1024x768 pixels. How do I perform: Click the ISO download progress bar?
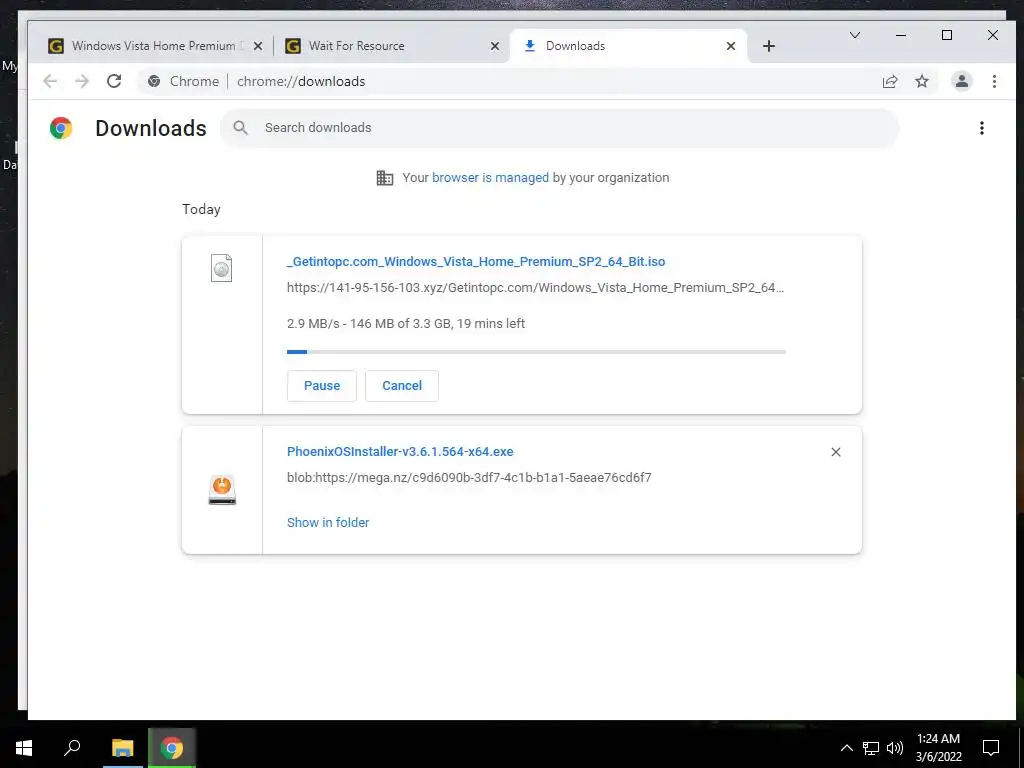536,352
